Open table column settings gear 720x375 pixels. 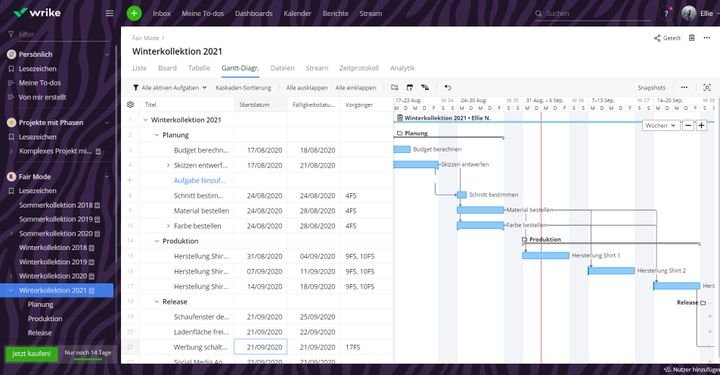coord(130,104)
